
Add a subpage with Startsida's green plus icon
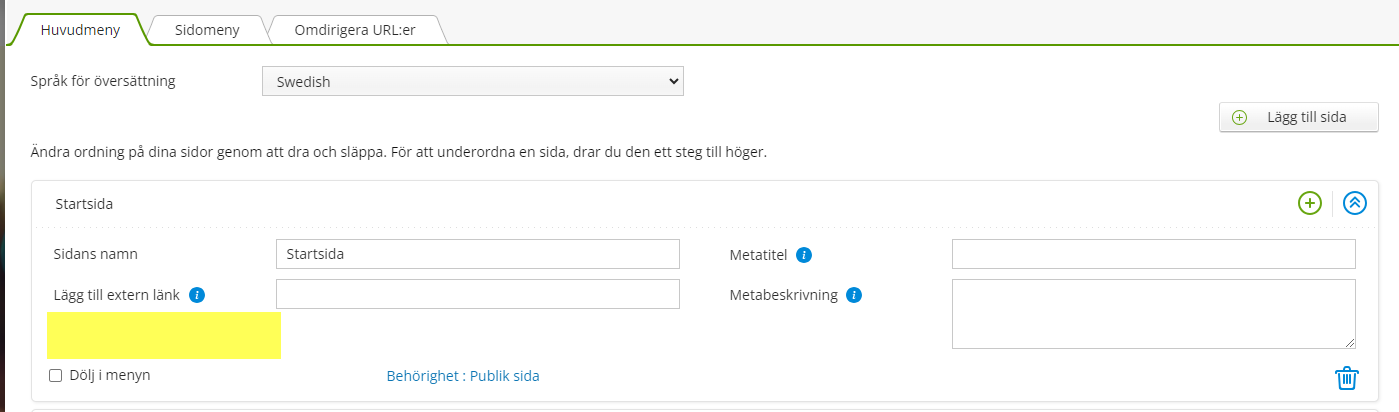coord(1309,203)
